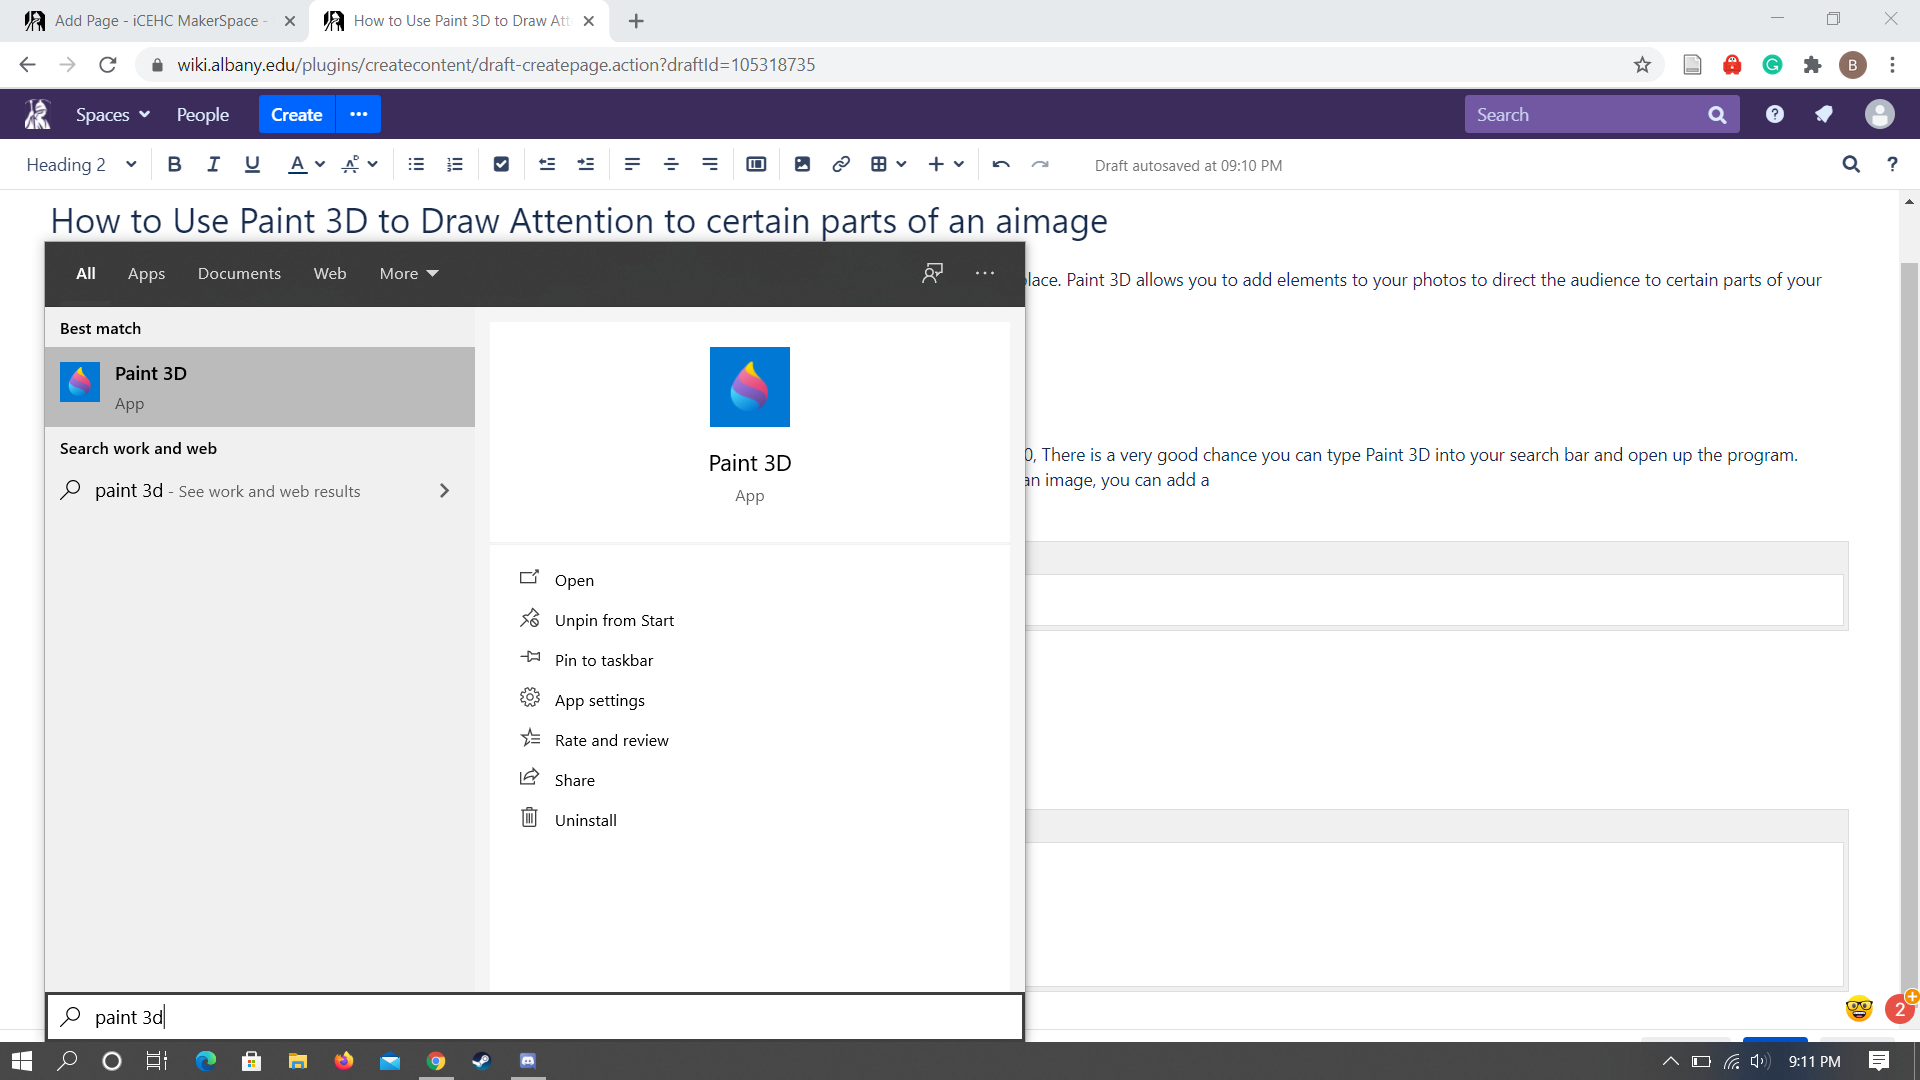Viewport: 1920px width, 1080px height.
Task: Open user profile avatar menu
Action: tap(1880, 115)
